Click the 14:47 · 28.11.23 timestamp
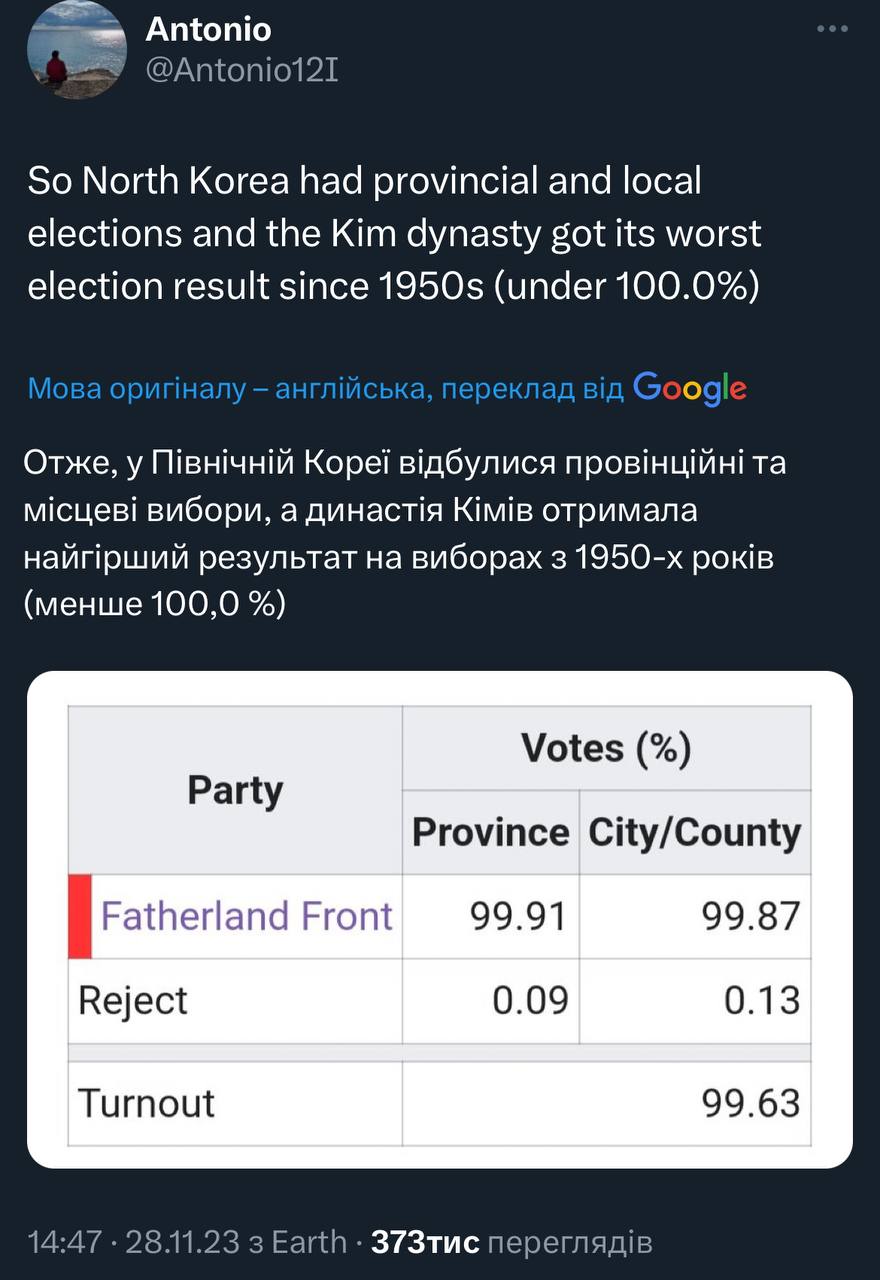 click(133, 1242)
